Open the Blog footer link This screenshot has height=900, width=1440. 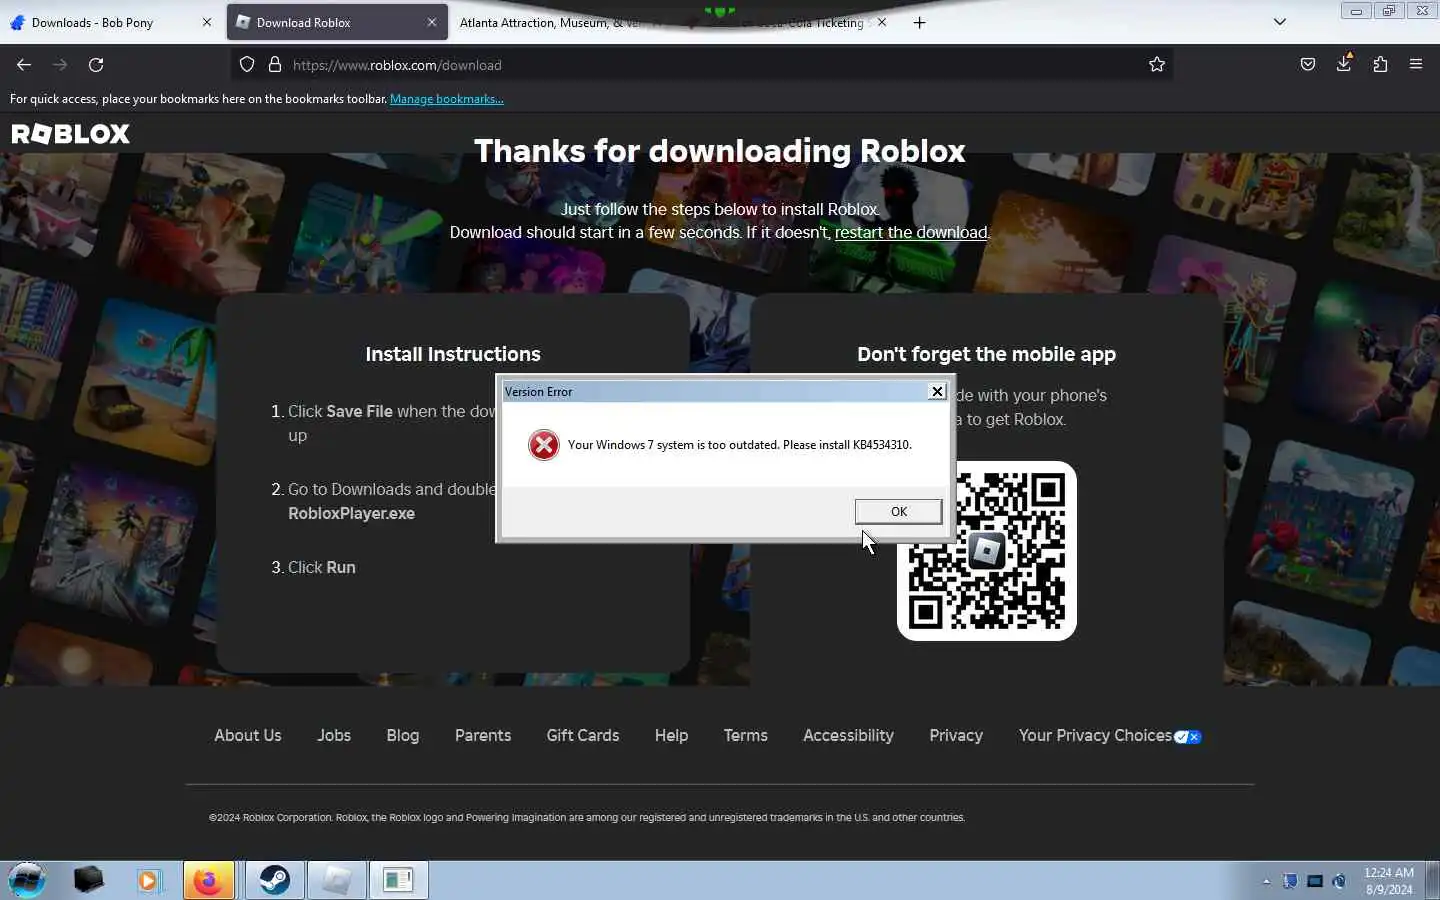pyautogui.click(x=403, y=735)
